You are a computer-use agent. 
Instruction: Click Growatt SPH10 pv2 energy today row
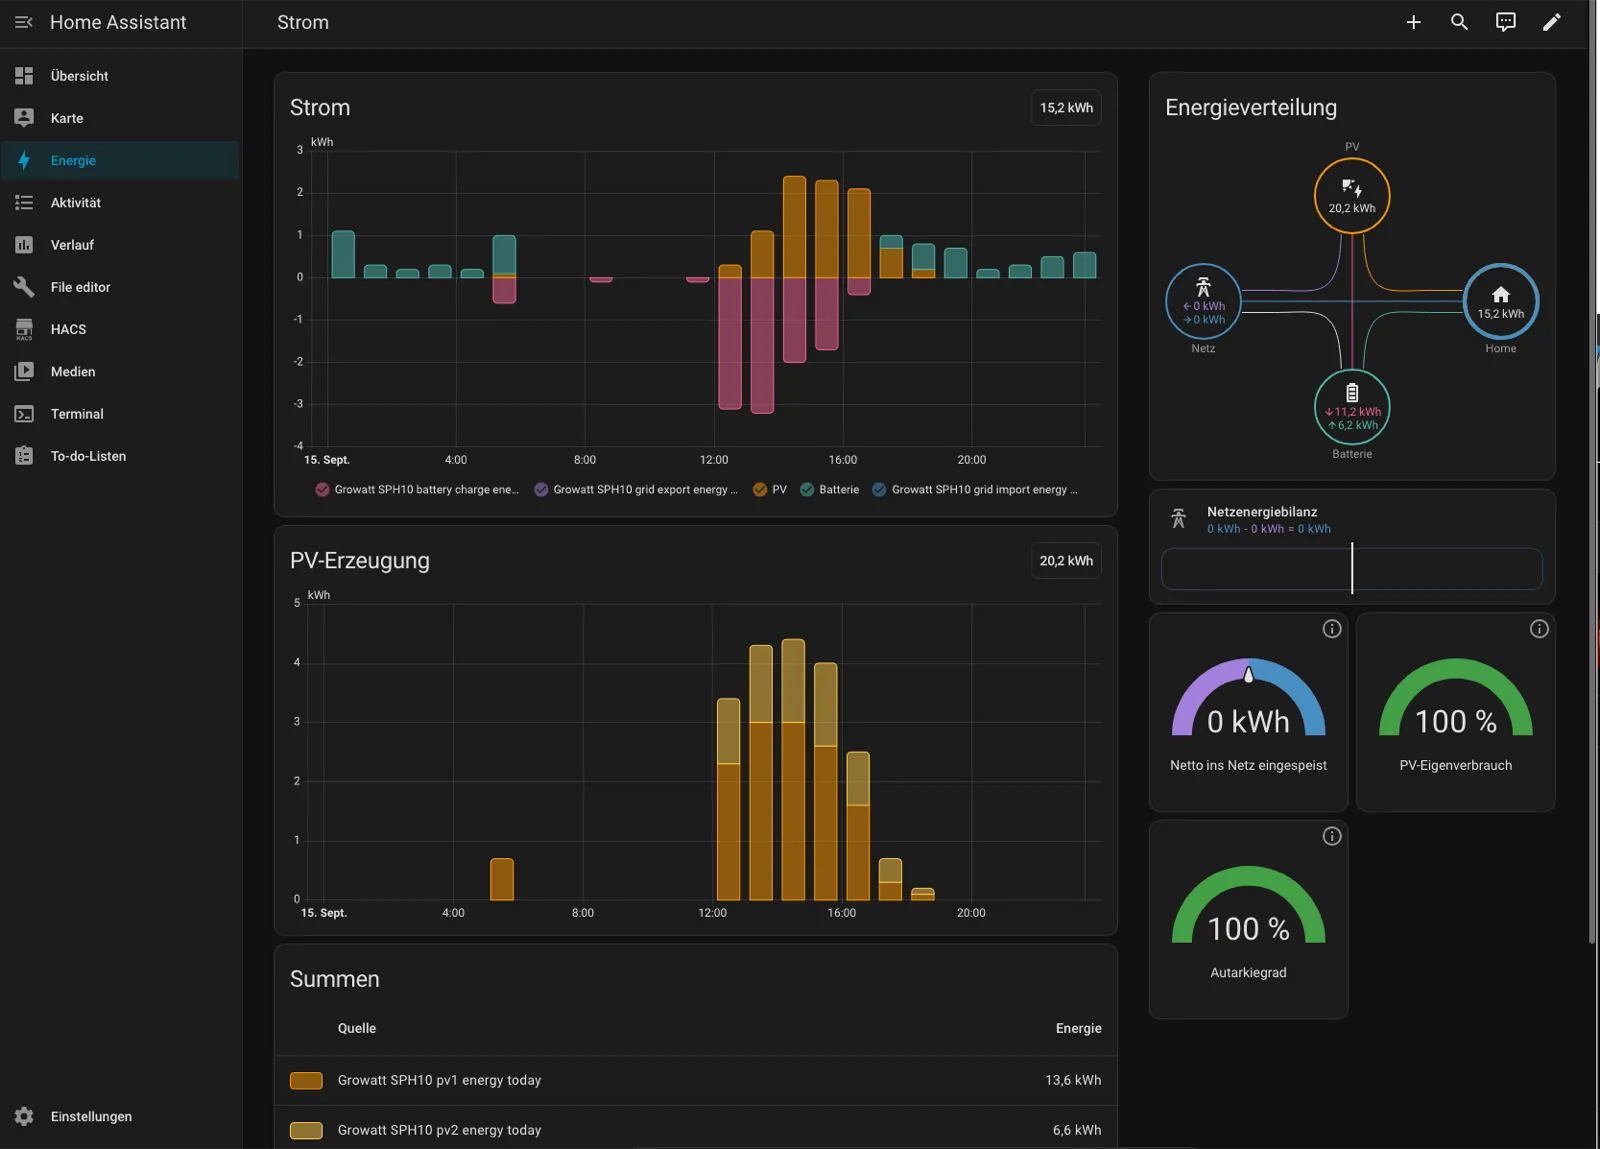pyautogui.click(x=696, y=1130)
